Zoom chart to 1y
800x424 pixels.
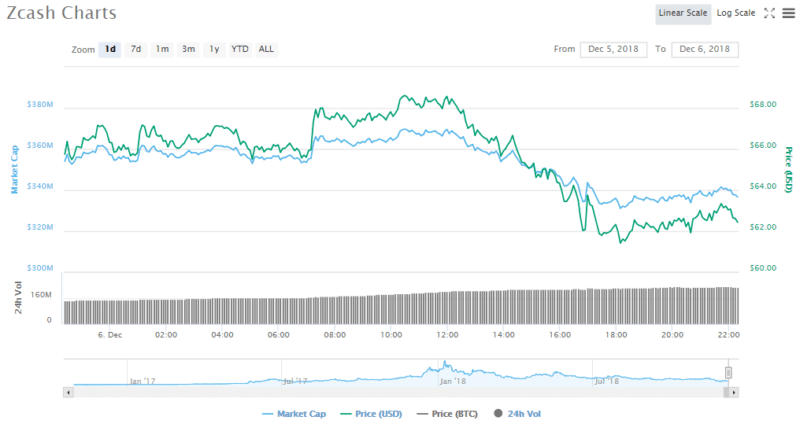214,49
